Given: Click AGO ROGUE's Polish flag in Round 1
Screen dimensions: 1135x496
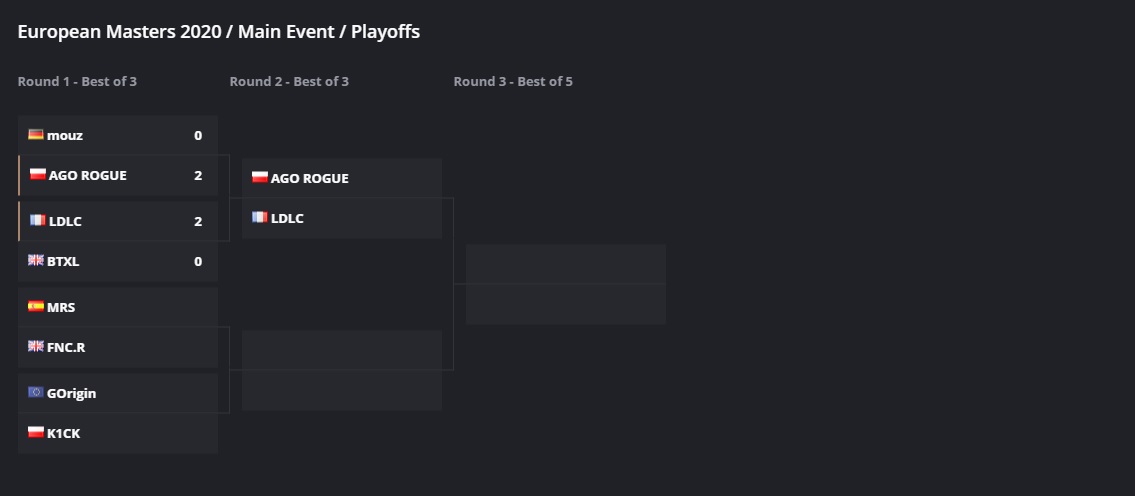Looking at the screenshot, I should [x=38, y=175].
